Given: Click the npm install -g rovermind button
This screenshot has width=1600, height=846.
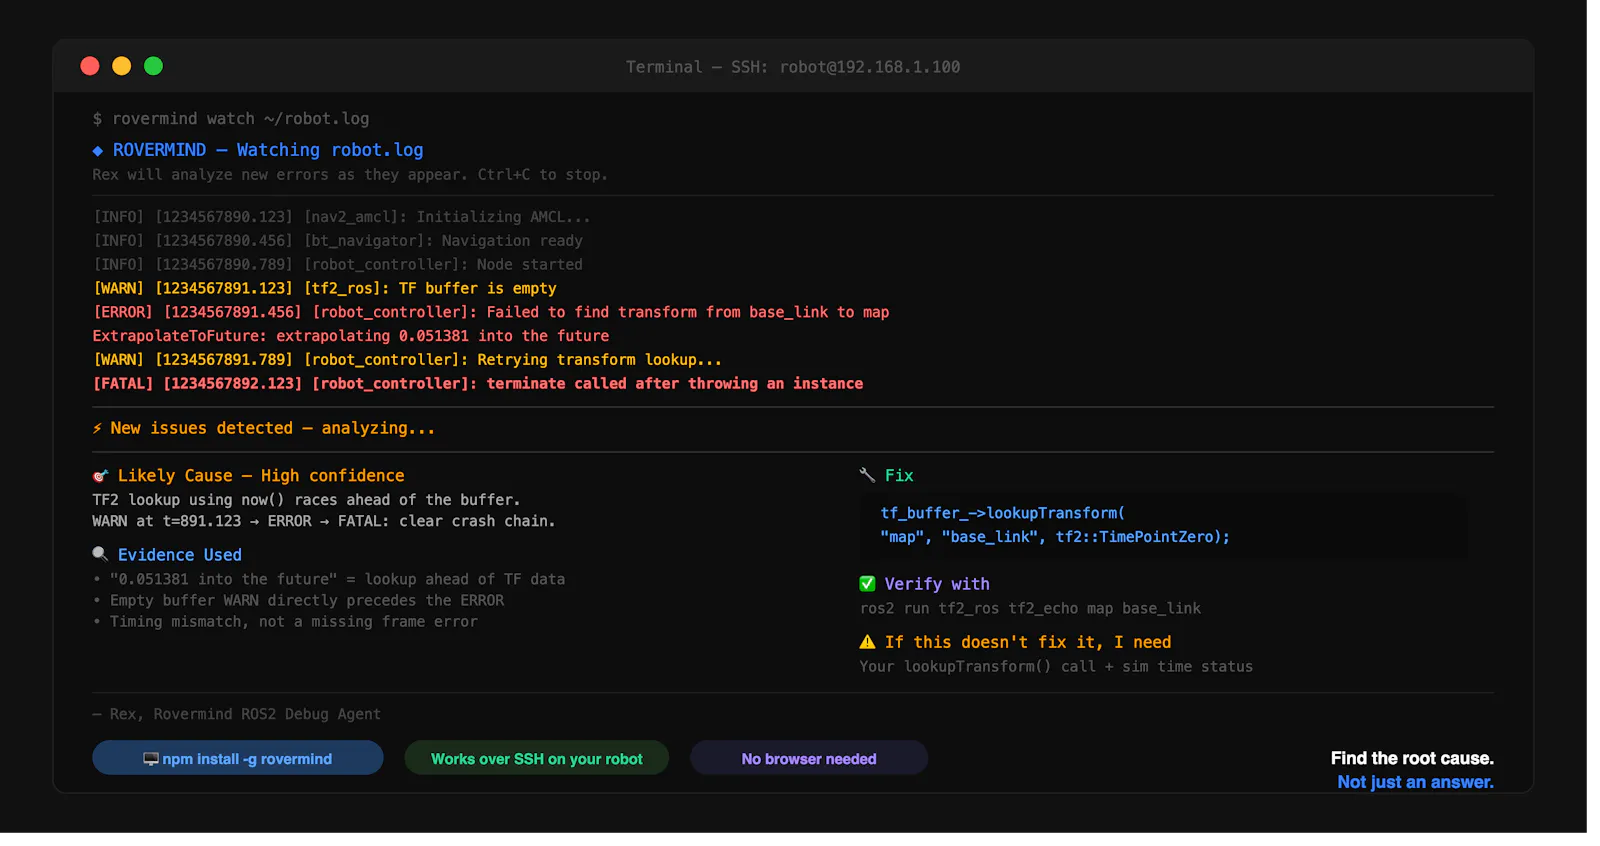Looking at the screenshot, I should tap(238, 758).
